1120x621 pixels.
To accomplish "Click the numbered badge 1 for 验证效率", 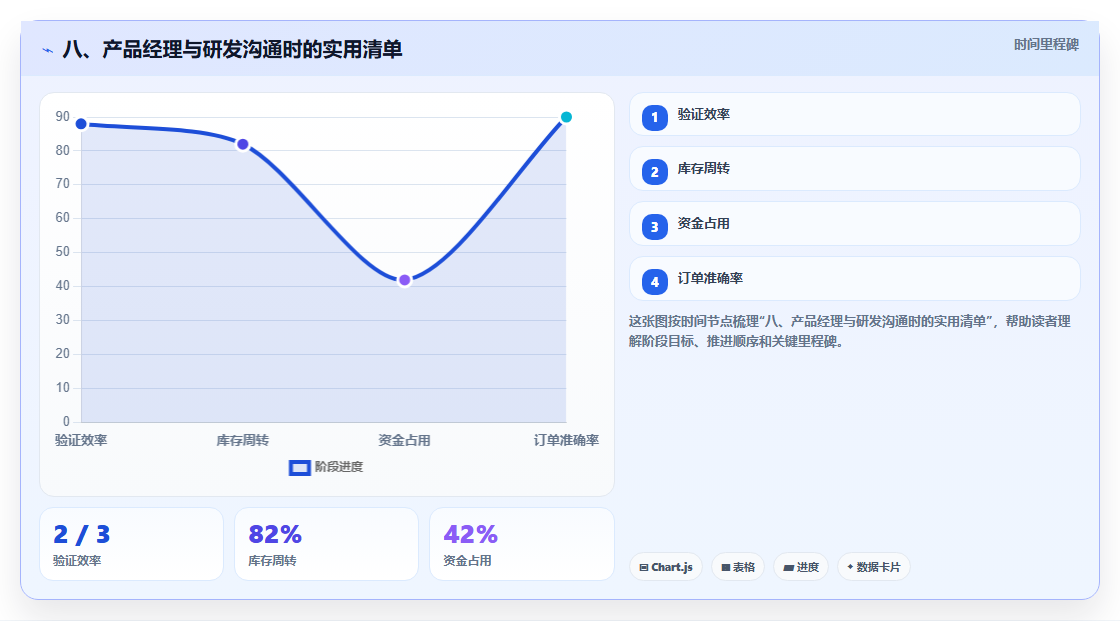I will pyautogui.click(x=654, y=118).
